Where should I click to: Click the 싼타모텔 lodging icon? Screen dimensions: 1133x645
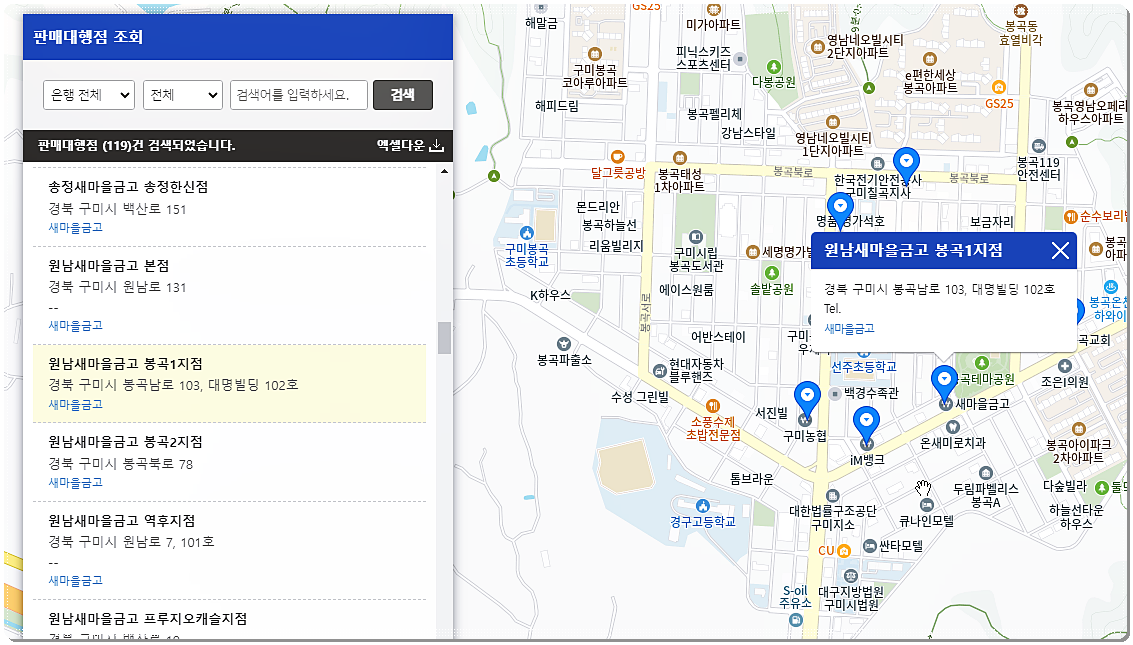[870, 546]
